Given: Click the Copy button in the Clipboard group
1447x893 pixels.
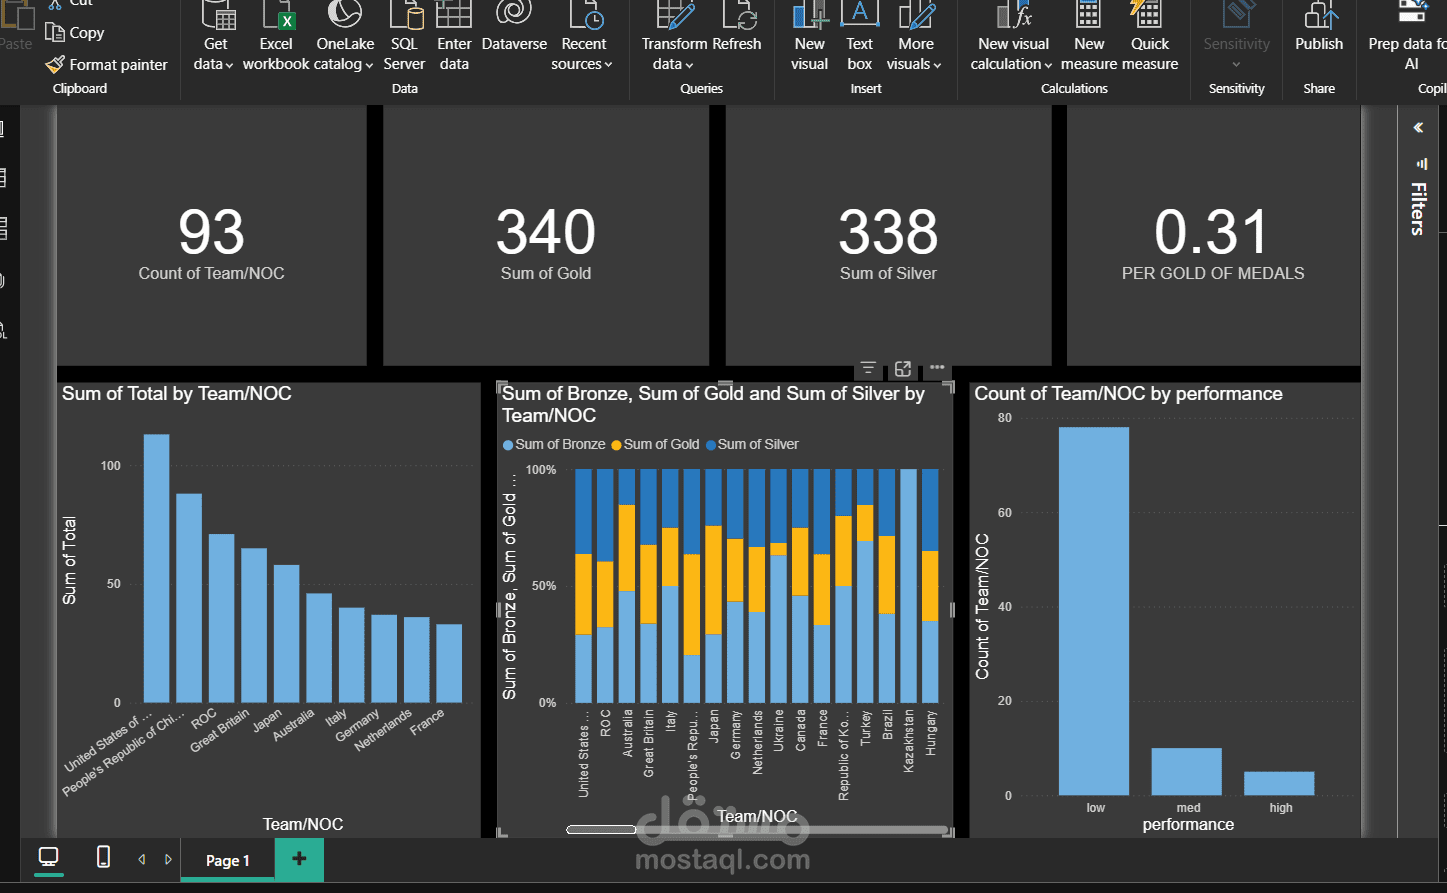Looking at the screenshot, I should click(x=75, y=32).
